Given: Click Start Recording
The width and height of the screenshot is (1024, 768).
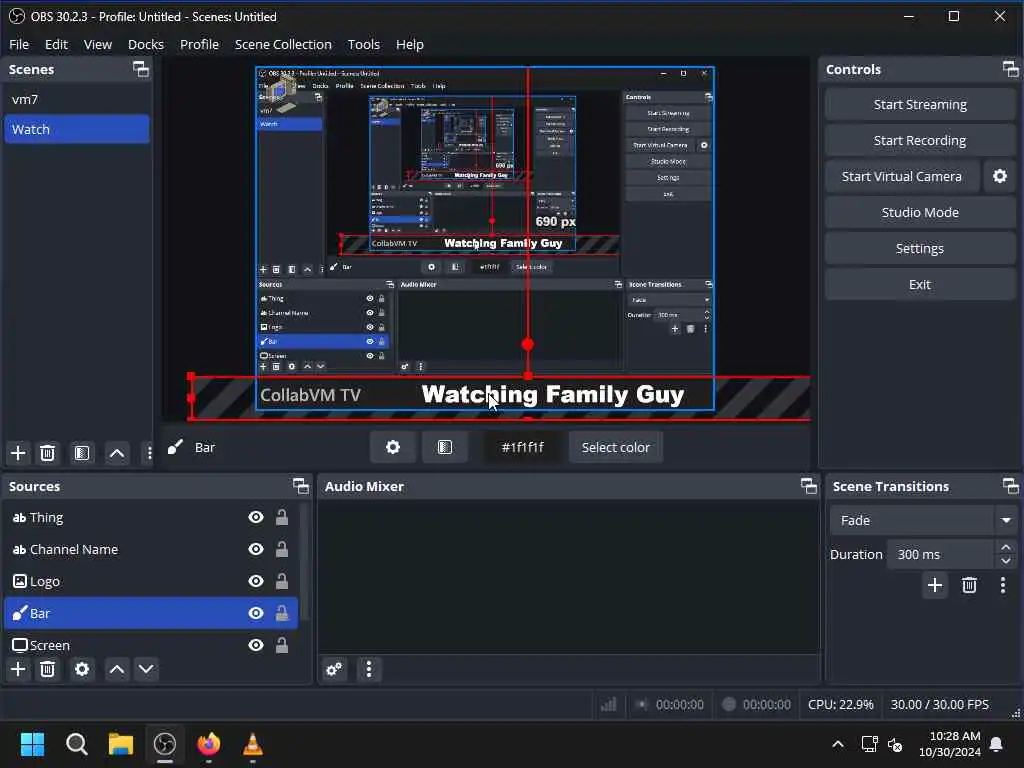Looking at the screenshot, I should (x=920, y=140).
